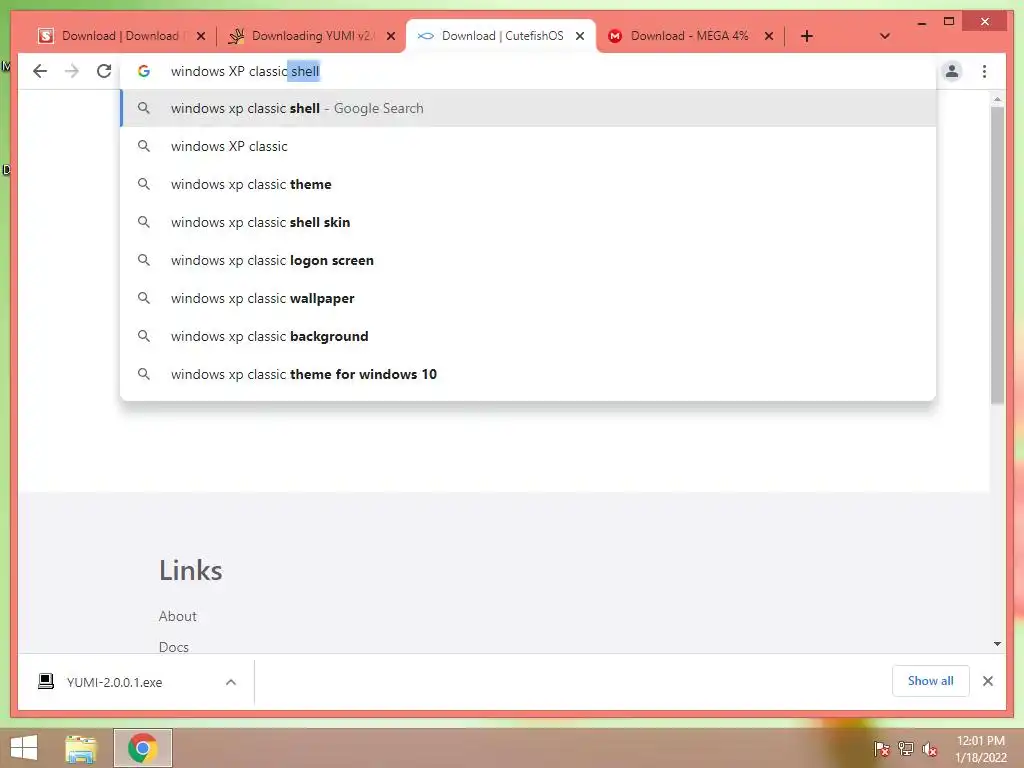Click the MEGA favicon on its tab
Screen dimensions: 1024x768
pyautogui.click(x=615, y=36)
